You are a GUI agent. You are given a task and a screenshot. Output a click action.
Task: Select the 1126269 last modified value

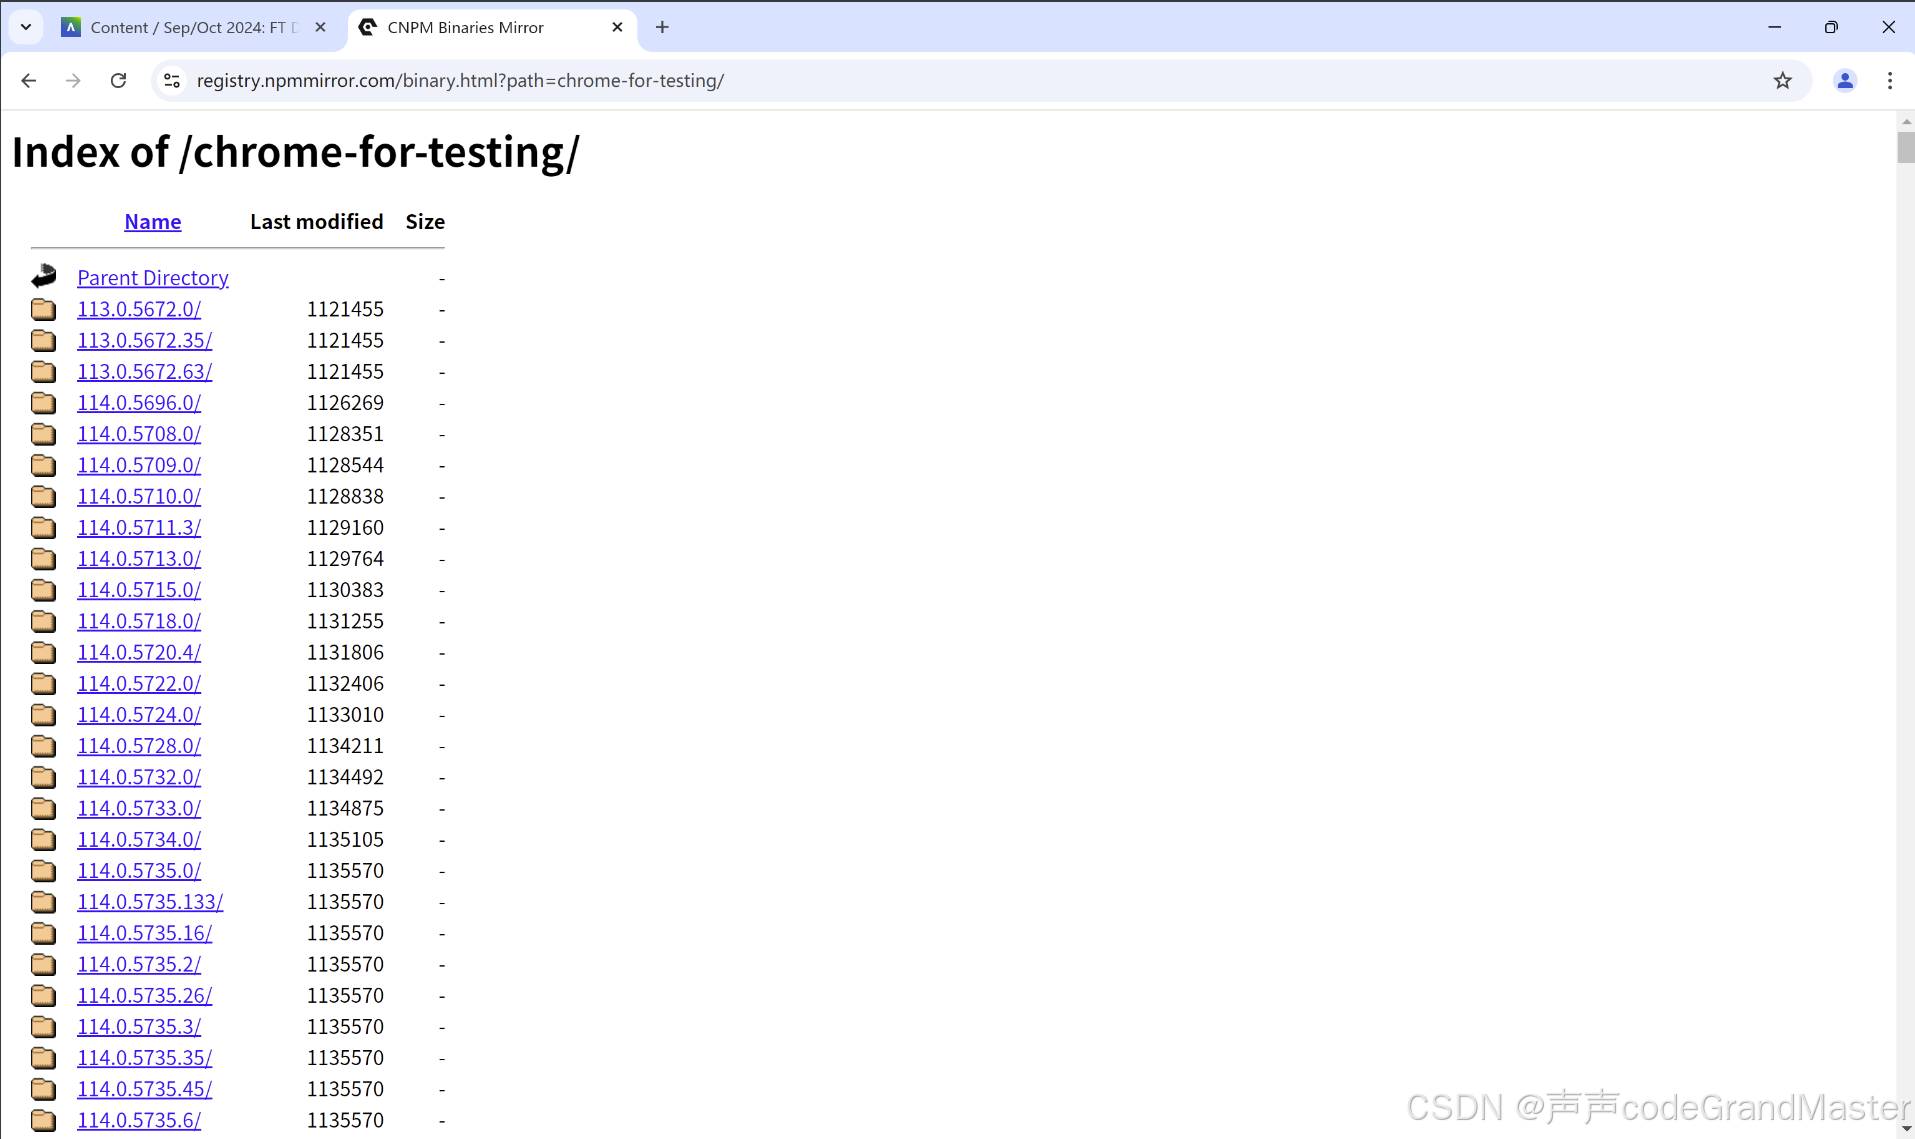point(345,403)
